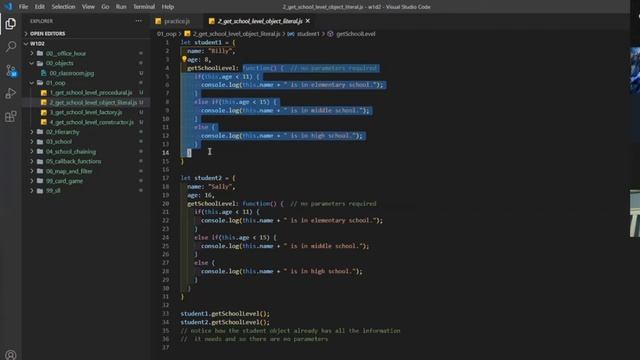Click the VS Code logo in title bar
Image resolution: width=640 pixels, height=360 pixels.
[x=8, y=7]
